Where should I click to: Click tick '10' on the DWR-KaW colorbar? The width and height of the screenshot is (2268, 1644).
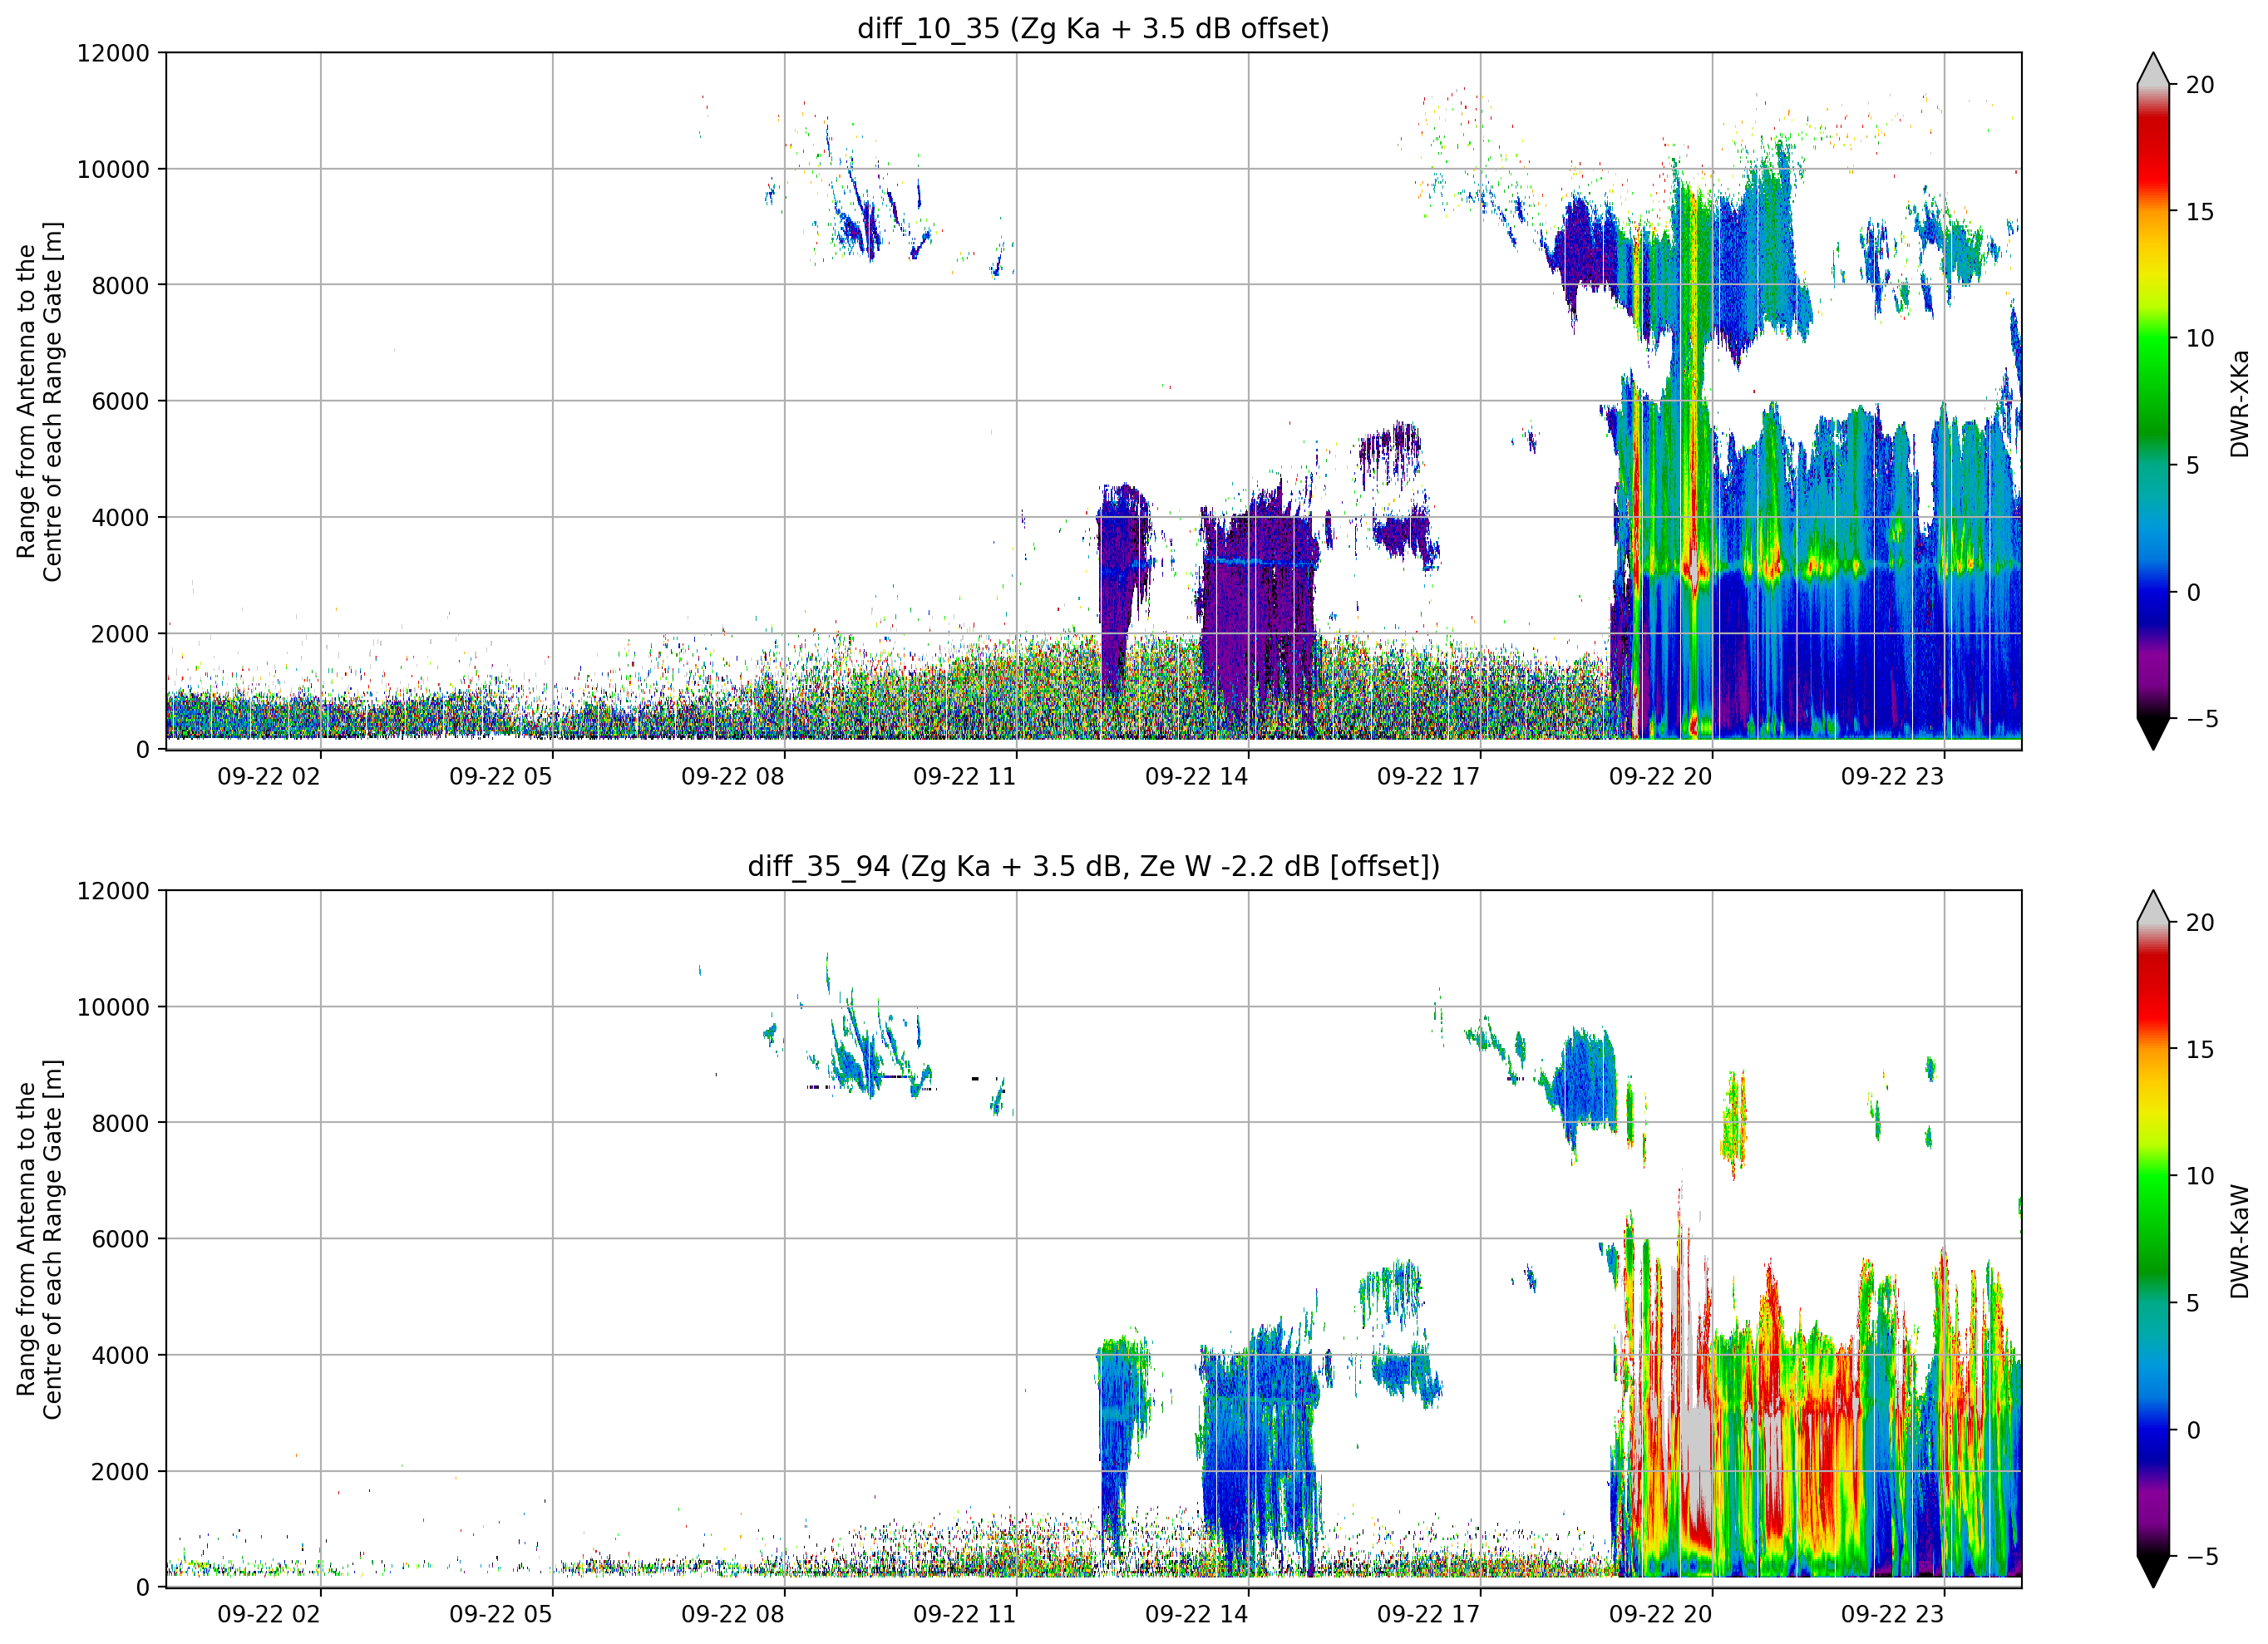(x=2199, y=1176)
